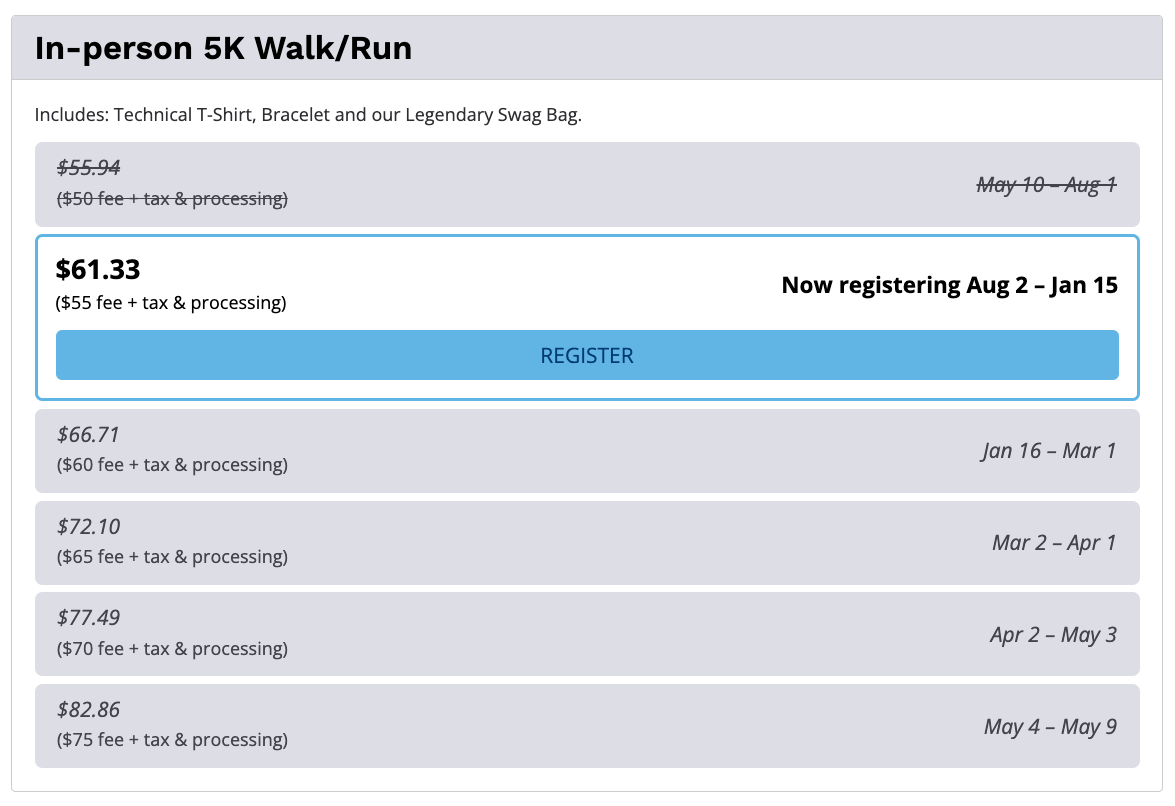This screenshot has height=806, width=1175.
Task: Click the Apr 2 – May 3 date range
Action: 1053,635
